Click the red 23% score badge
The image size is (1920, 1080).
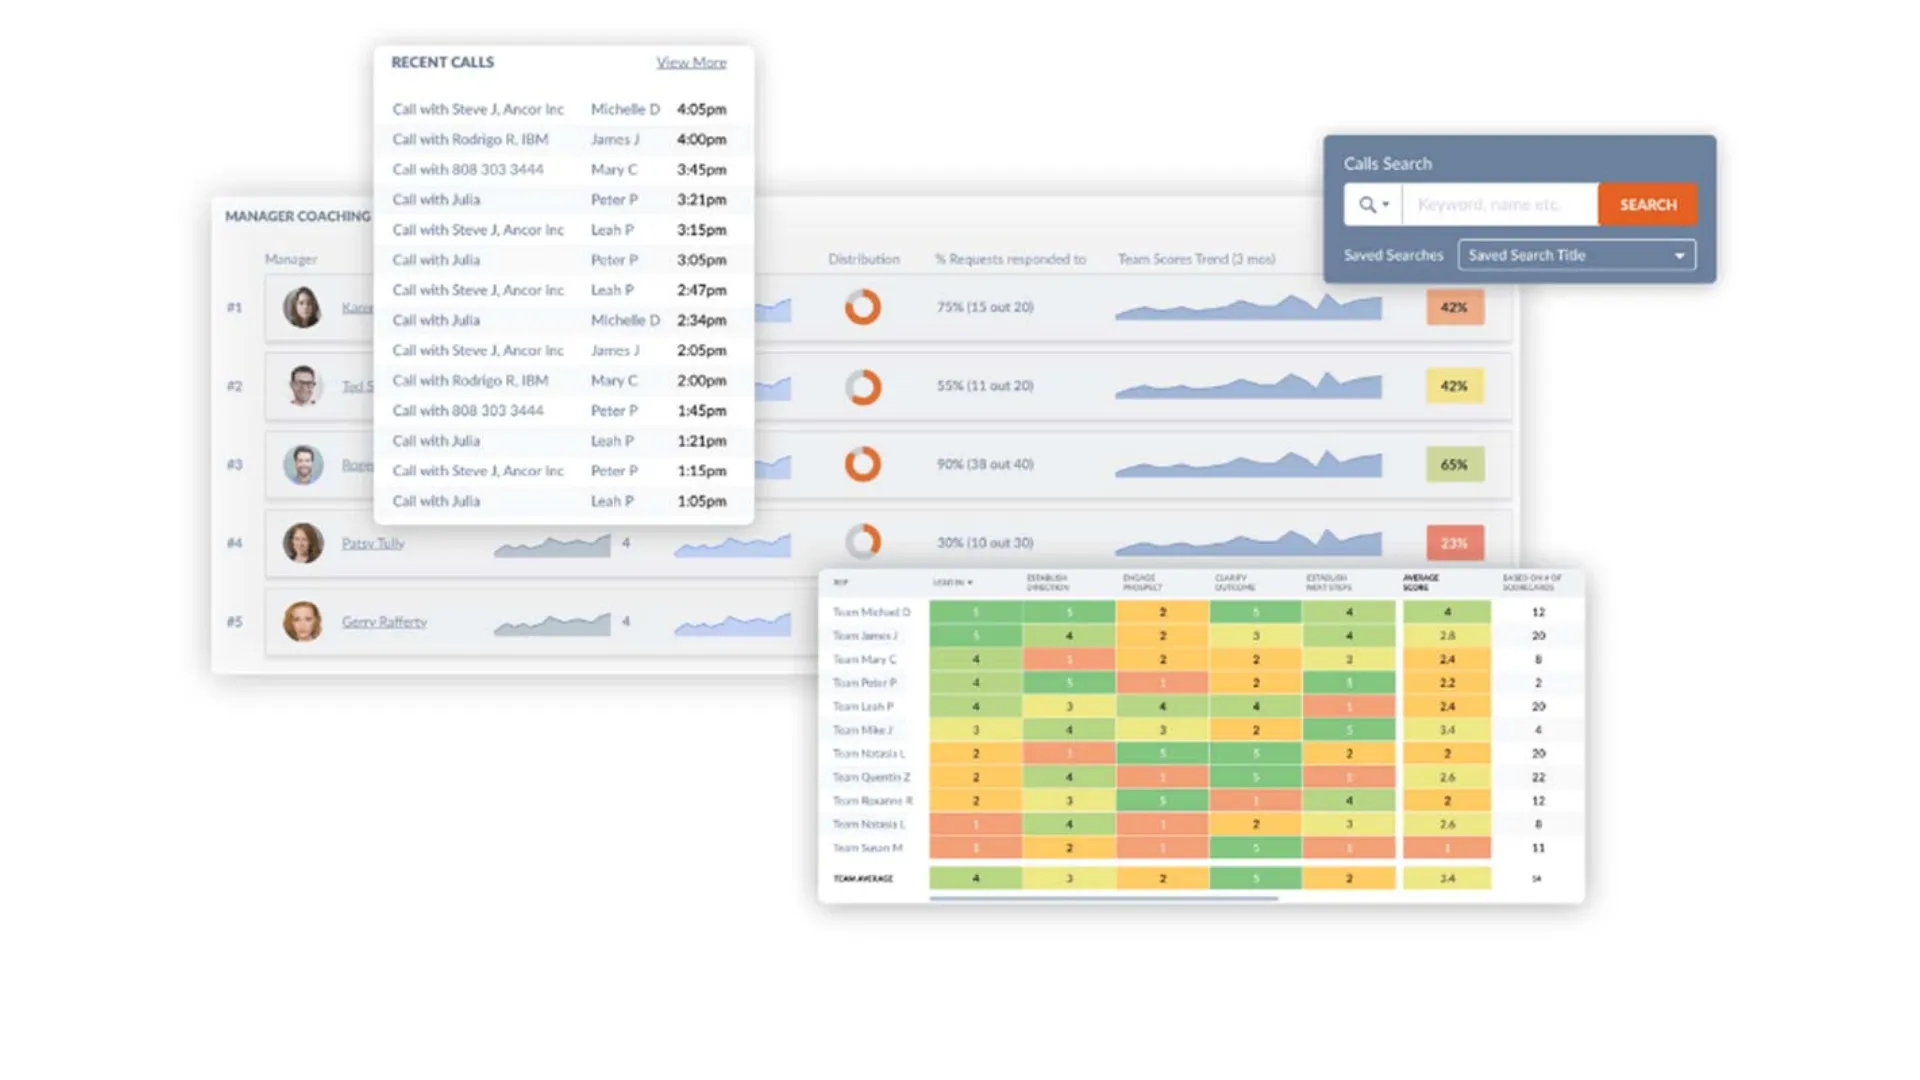pos(1454,543)
